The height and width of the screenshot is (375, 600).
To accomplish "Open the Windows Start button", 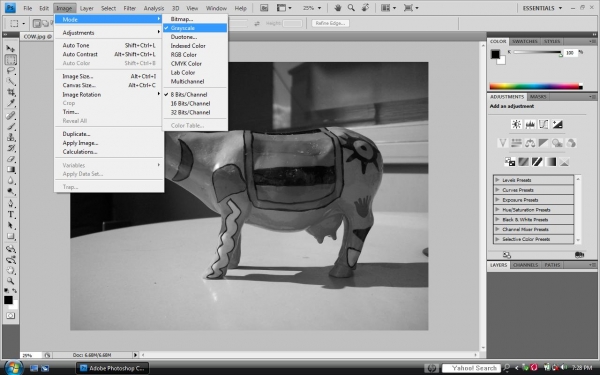I will click(x=13, y=368).
